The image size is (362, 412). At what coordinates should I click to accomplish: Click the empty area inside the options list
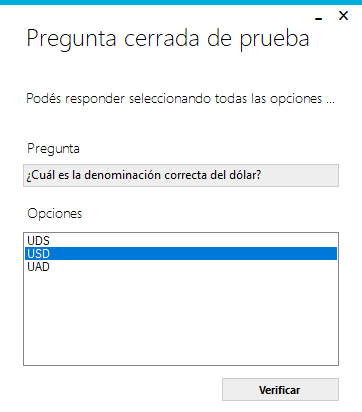coord(181,318)
